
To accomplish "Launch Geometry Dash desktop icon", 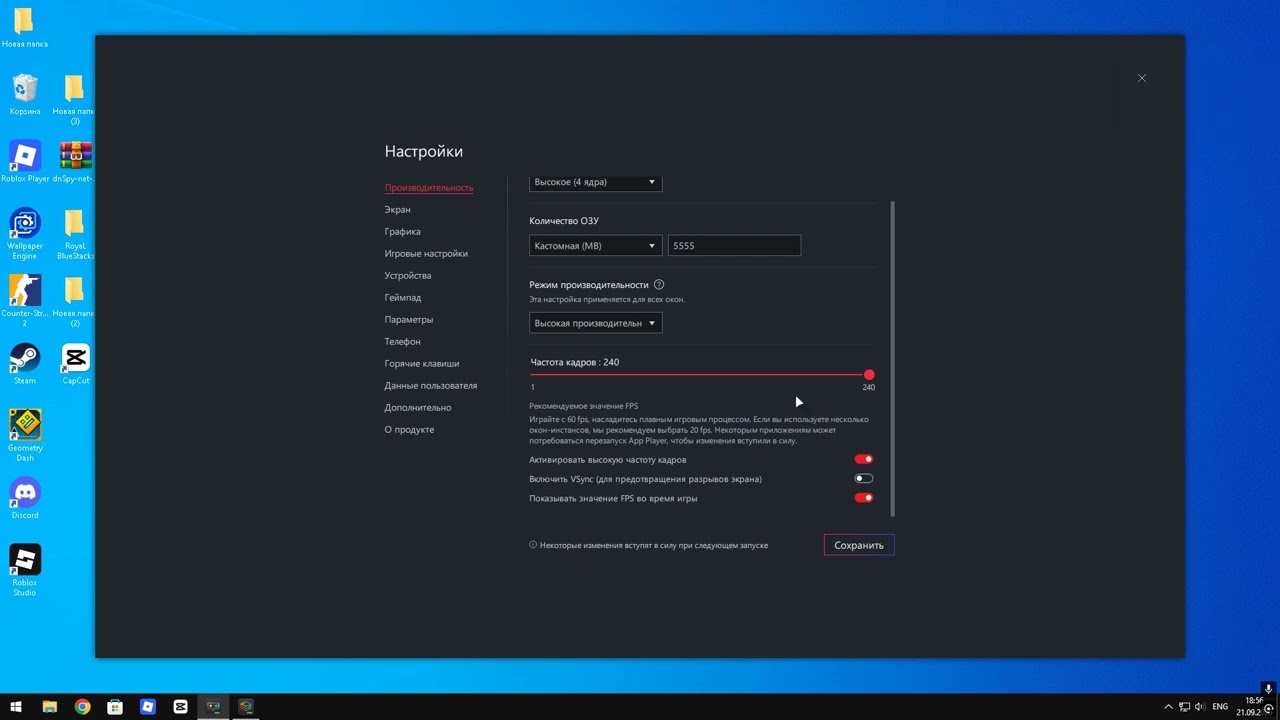I will point(25,435).
